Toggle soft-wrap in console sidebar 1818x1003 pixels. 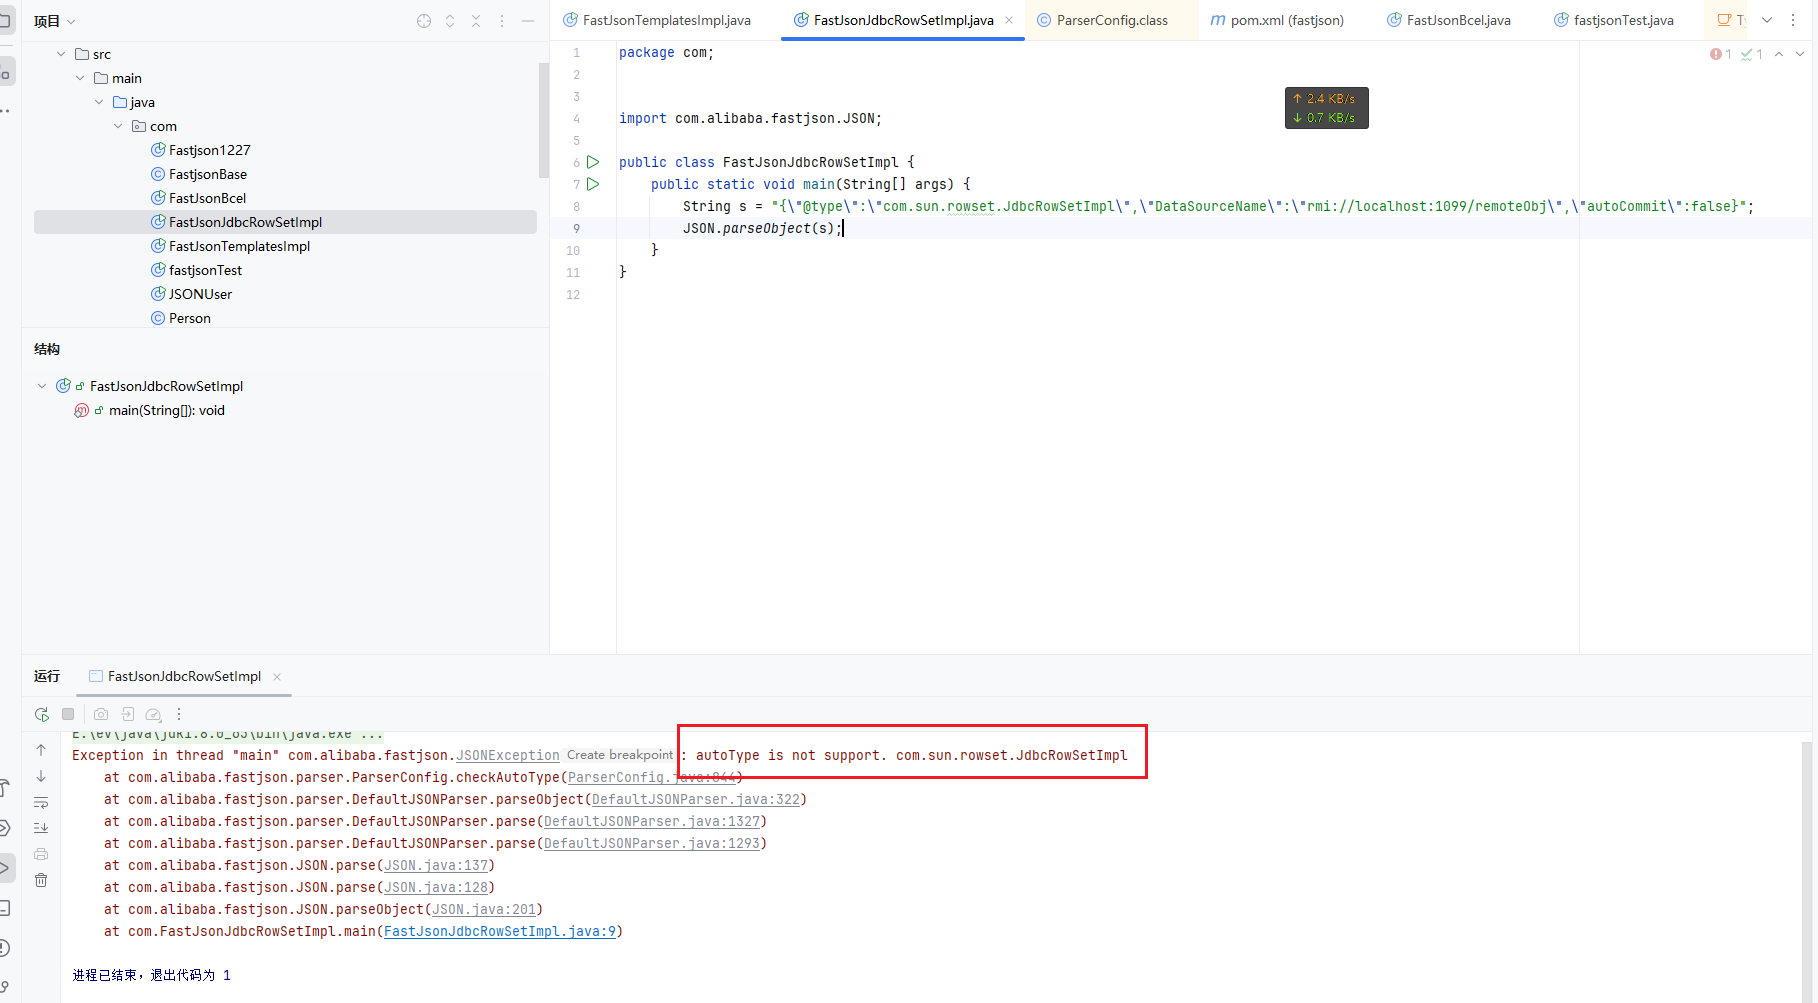[41, 802]
